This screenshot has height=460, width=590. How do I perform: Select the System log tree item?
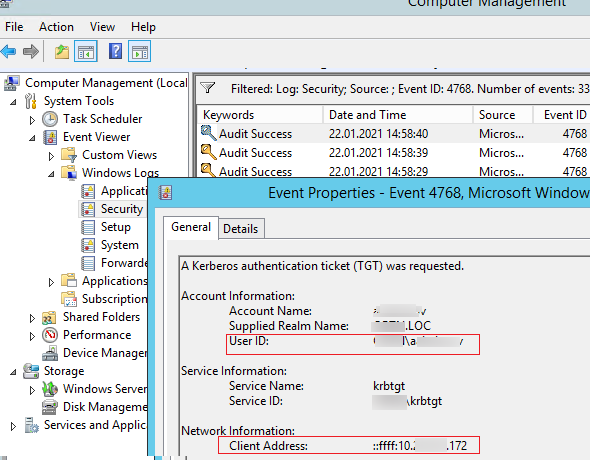[x=120, y=245]
